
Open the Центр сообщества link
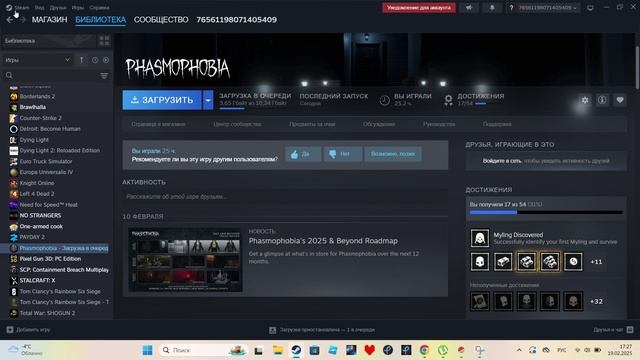tap(237, 124)
